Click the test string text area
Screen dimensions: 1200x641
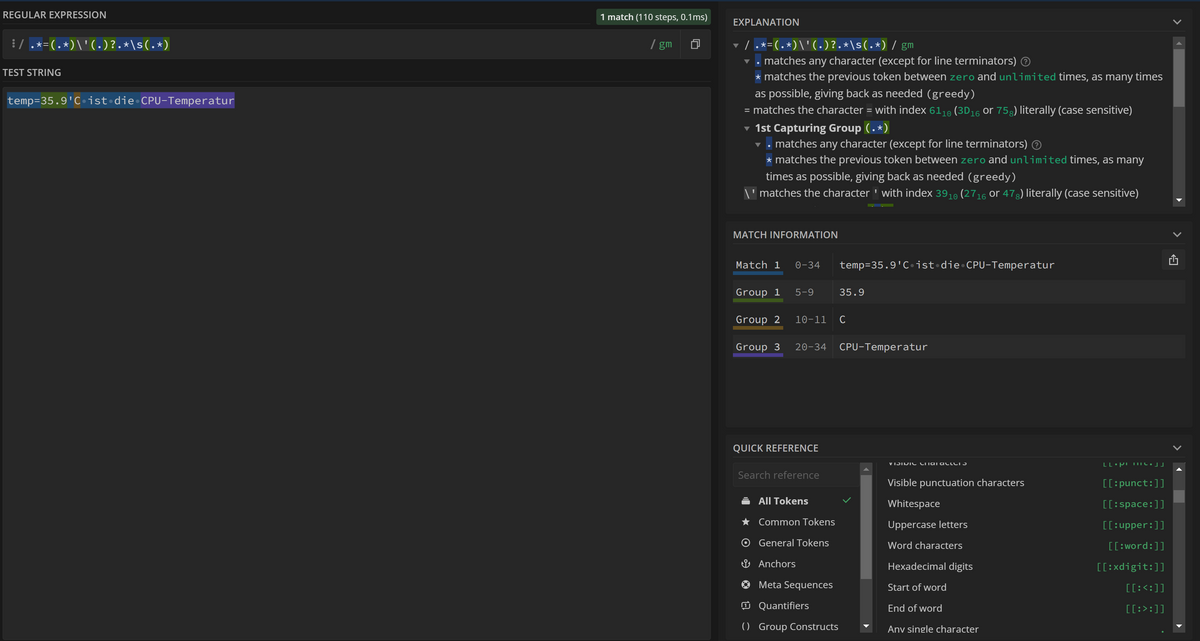[355, 360]
